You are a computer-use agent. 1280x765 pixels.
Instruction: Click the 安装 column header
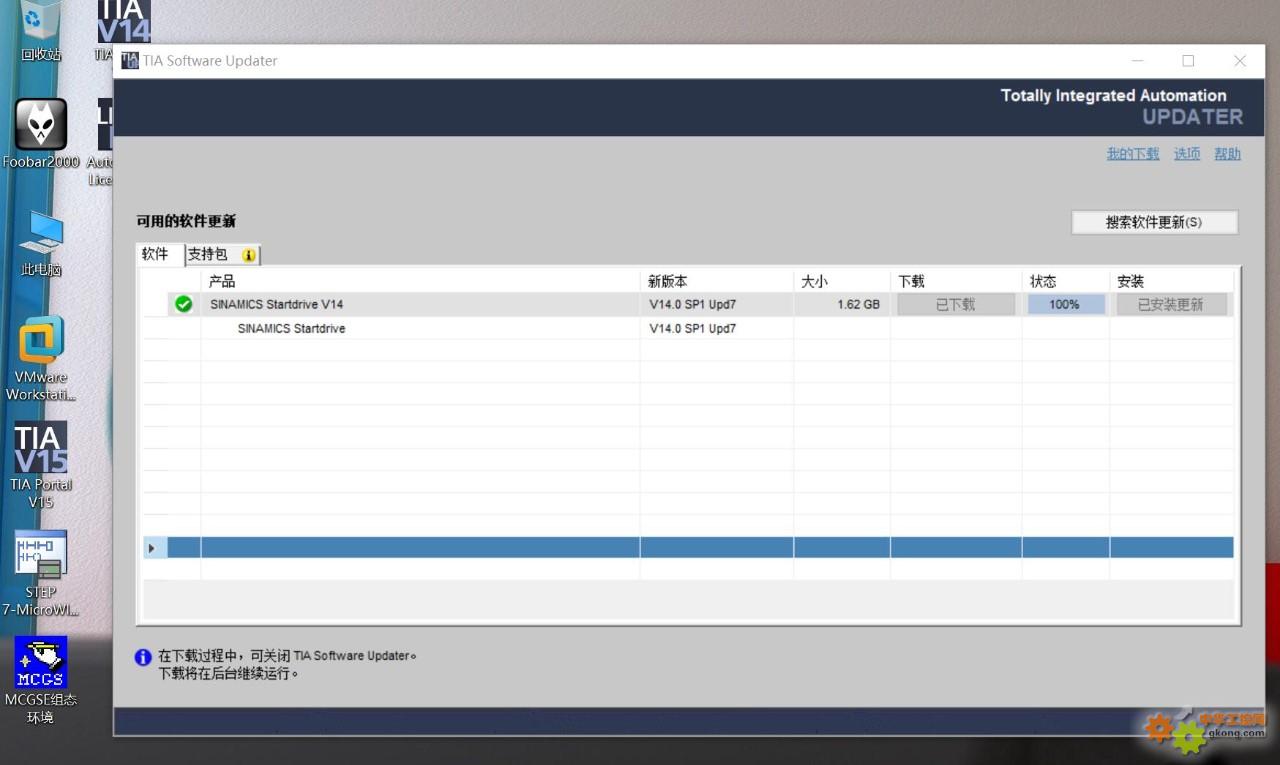[1171, 281]
